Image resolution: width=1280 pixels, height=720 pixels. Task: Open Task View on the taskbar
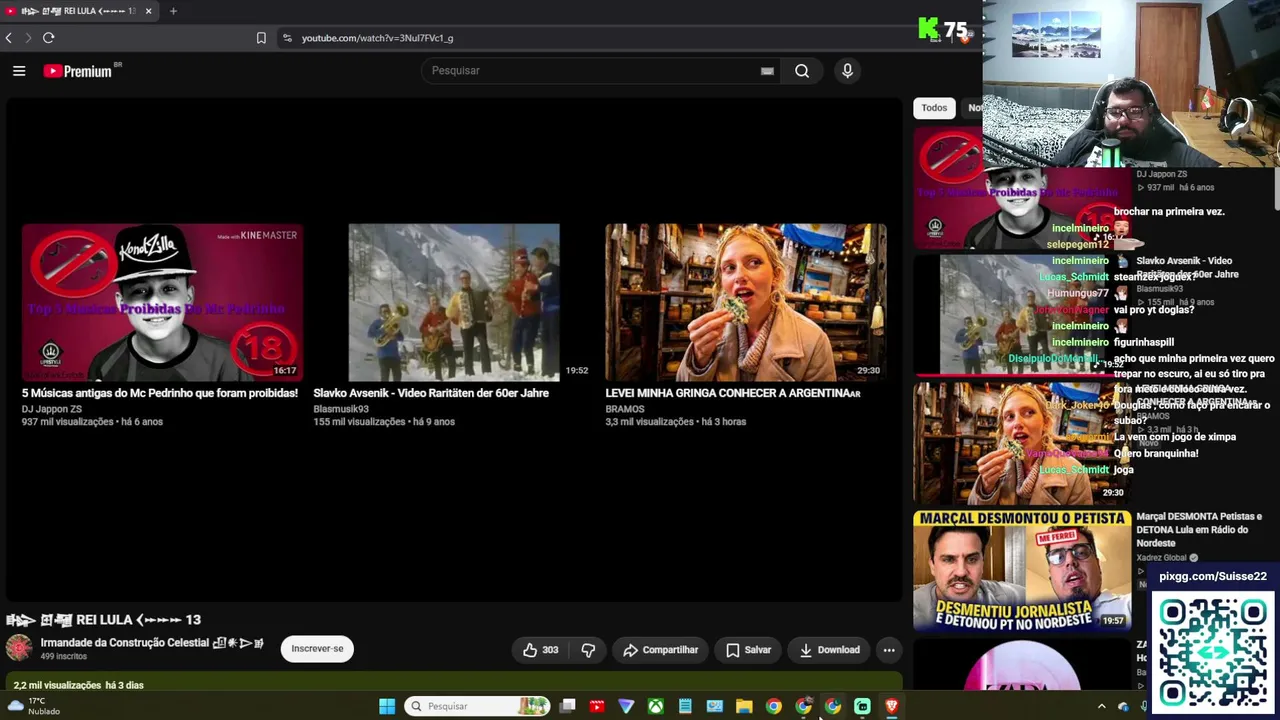coord(567,707)
